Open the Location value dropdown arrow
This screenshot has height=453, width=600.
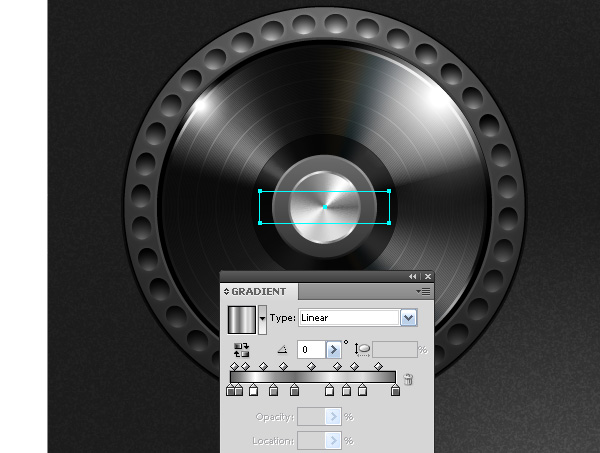tap(333, 441)
